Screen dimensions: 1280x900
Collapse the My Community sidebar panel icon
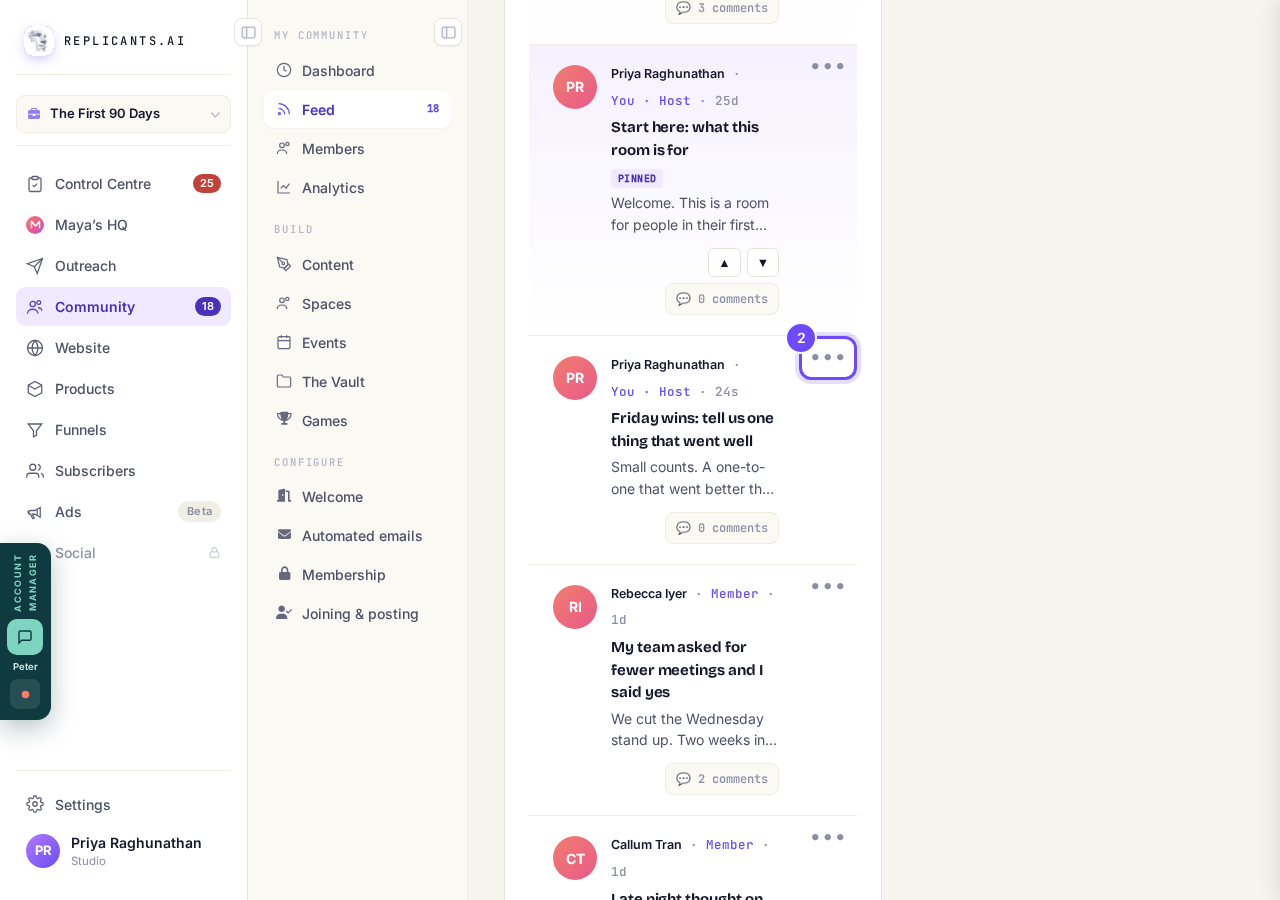[448, 32]
